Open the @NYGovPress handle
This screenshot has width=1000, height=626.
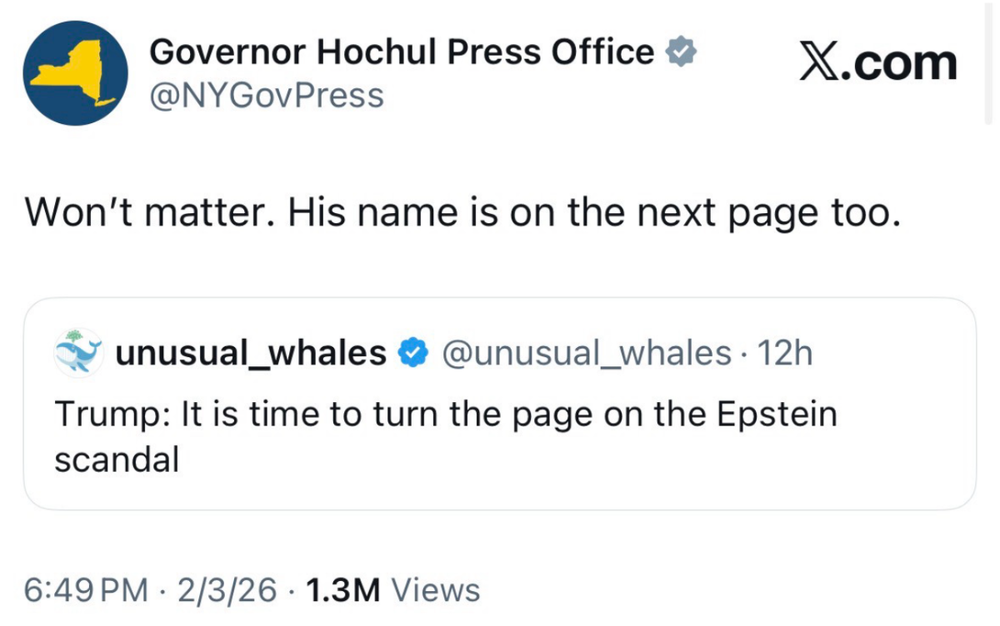pos(266,96)
